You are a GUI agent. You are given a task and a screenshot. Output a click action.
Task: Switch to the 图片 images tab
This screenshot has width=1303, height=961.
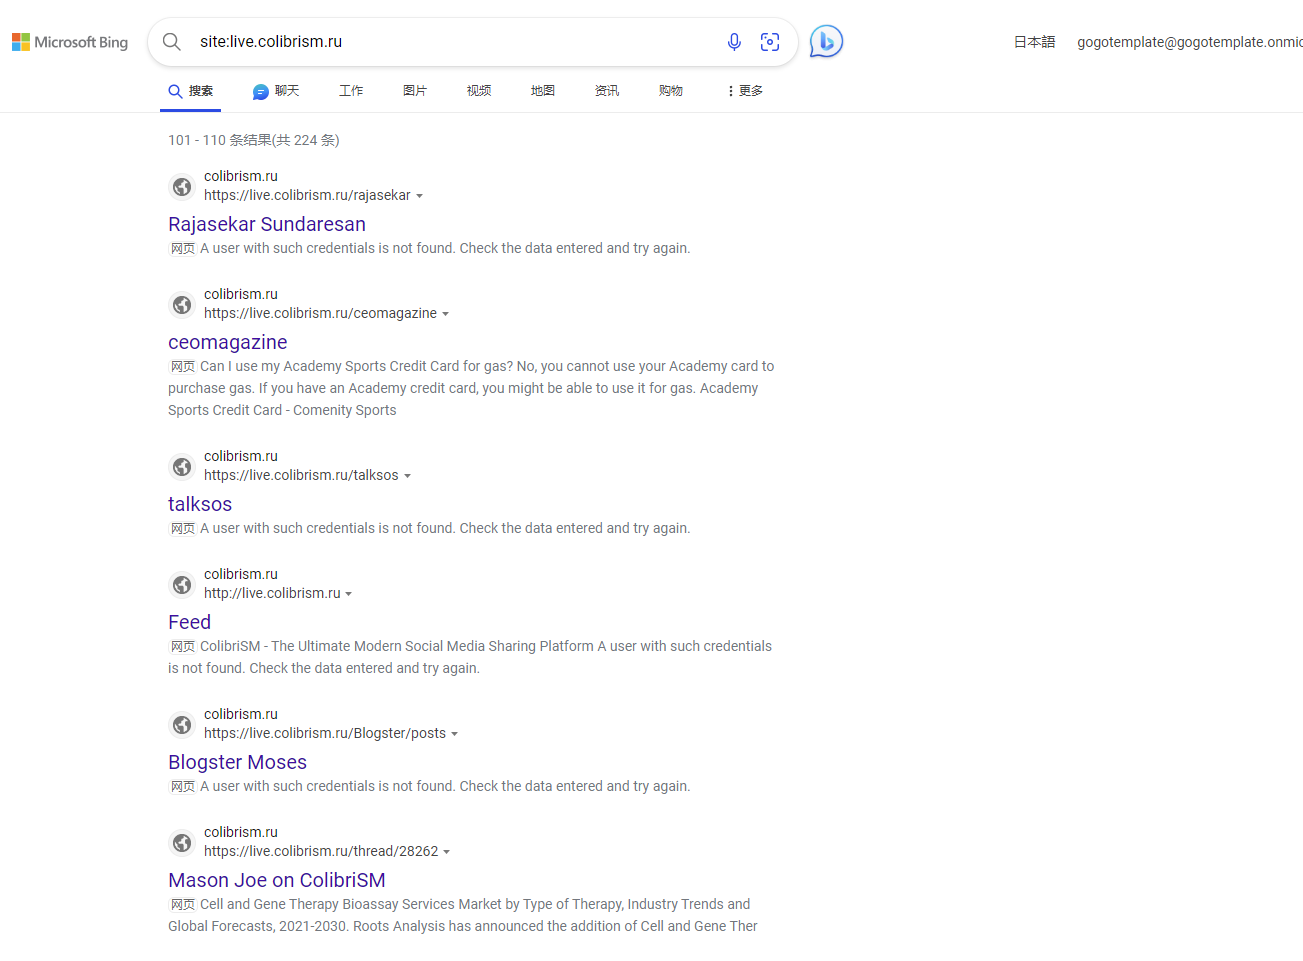pos(415,91)
